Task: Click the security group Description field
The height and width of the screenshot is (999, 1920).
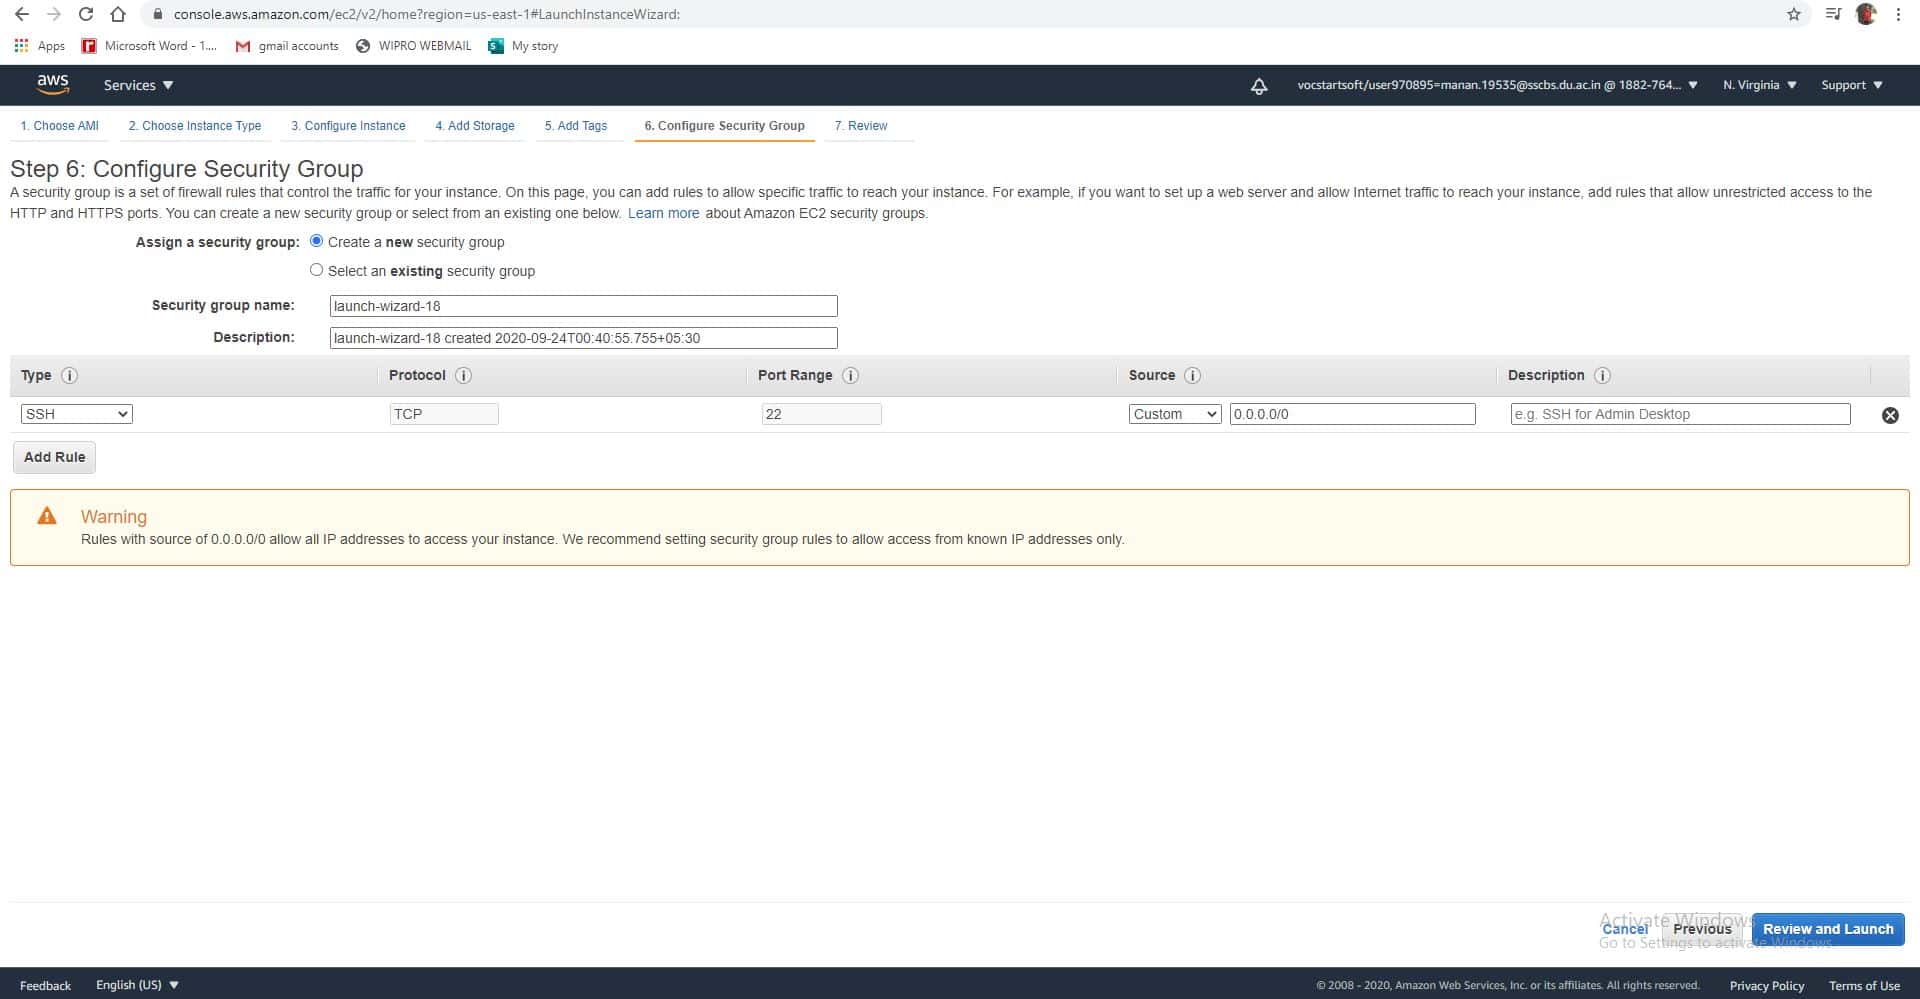Action: [584, 338]
